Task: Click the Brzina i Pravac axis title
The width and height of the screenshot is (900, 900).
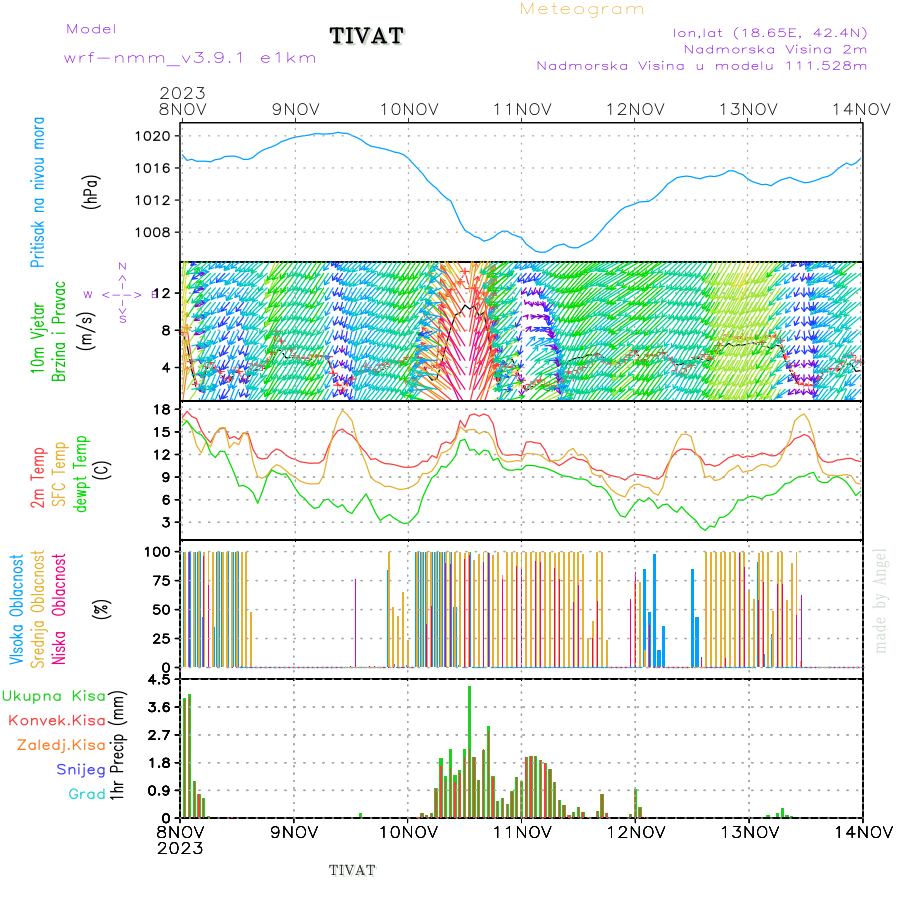Action: click(x=59, y=332)
